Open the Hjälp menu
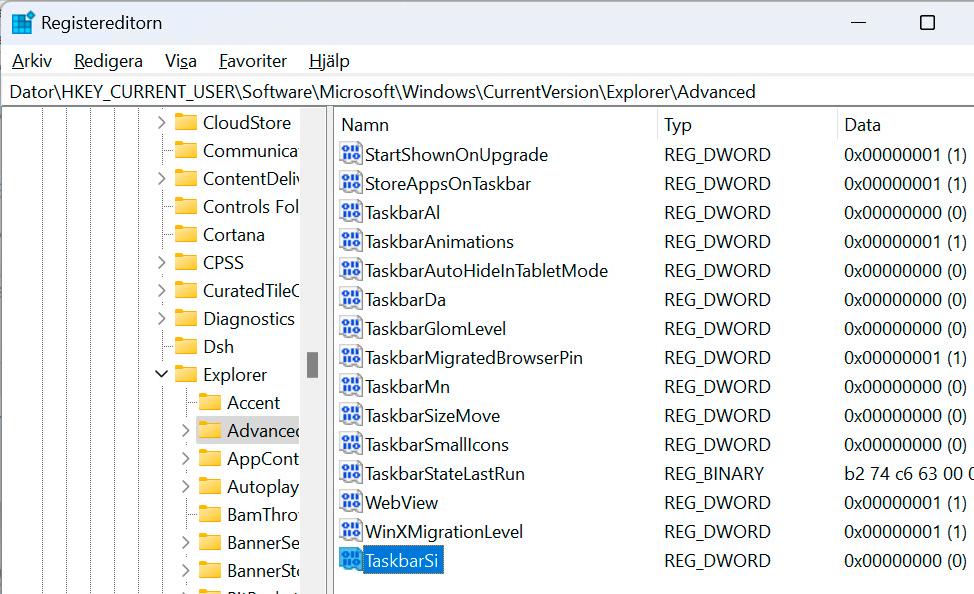The height and width of the screenshot is (594, 974). 329,61
